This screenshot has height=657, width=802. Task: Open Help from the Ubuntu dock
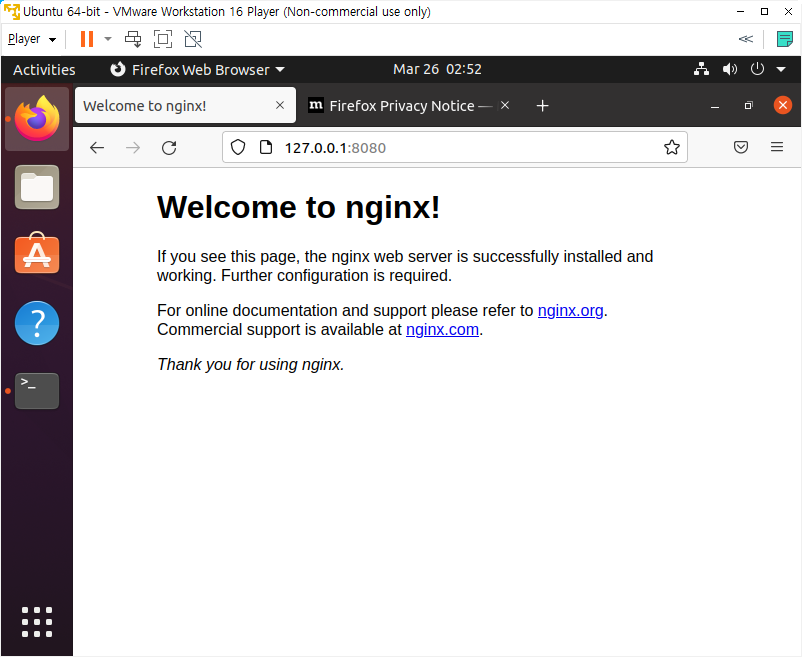point(37,323)
